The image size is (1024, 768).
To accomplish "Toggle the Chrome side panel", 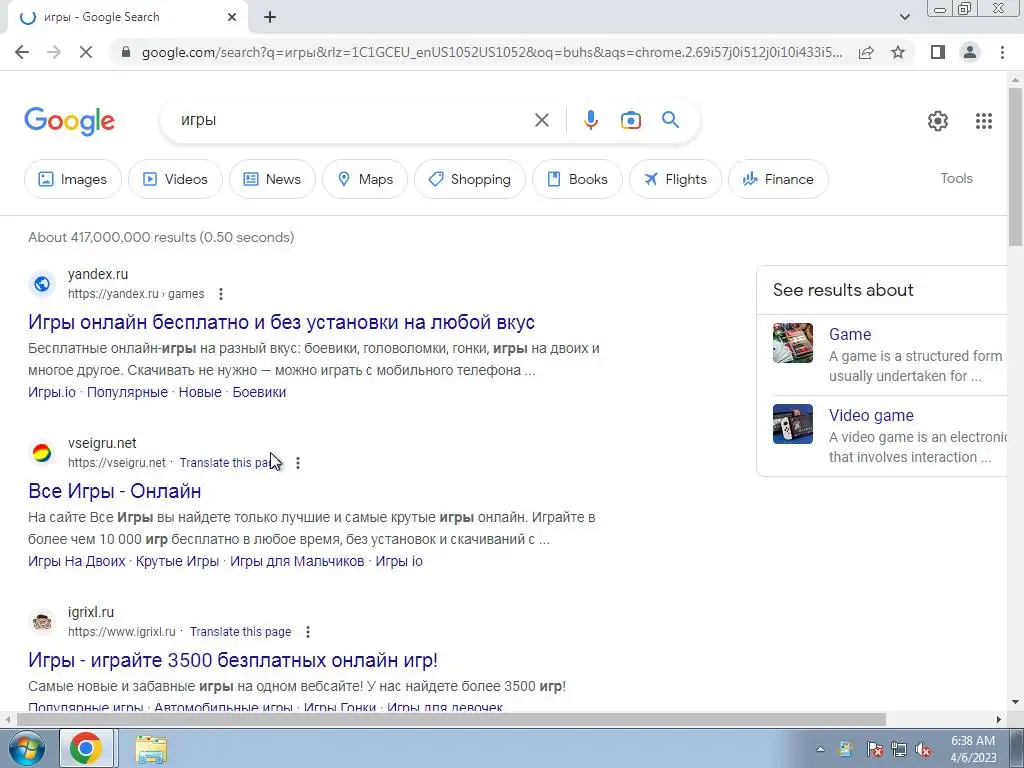I will pyautogui.click(x=938, y=52).
